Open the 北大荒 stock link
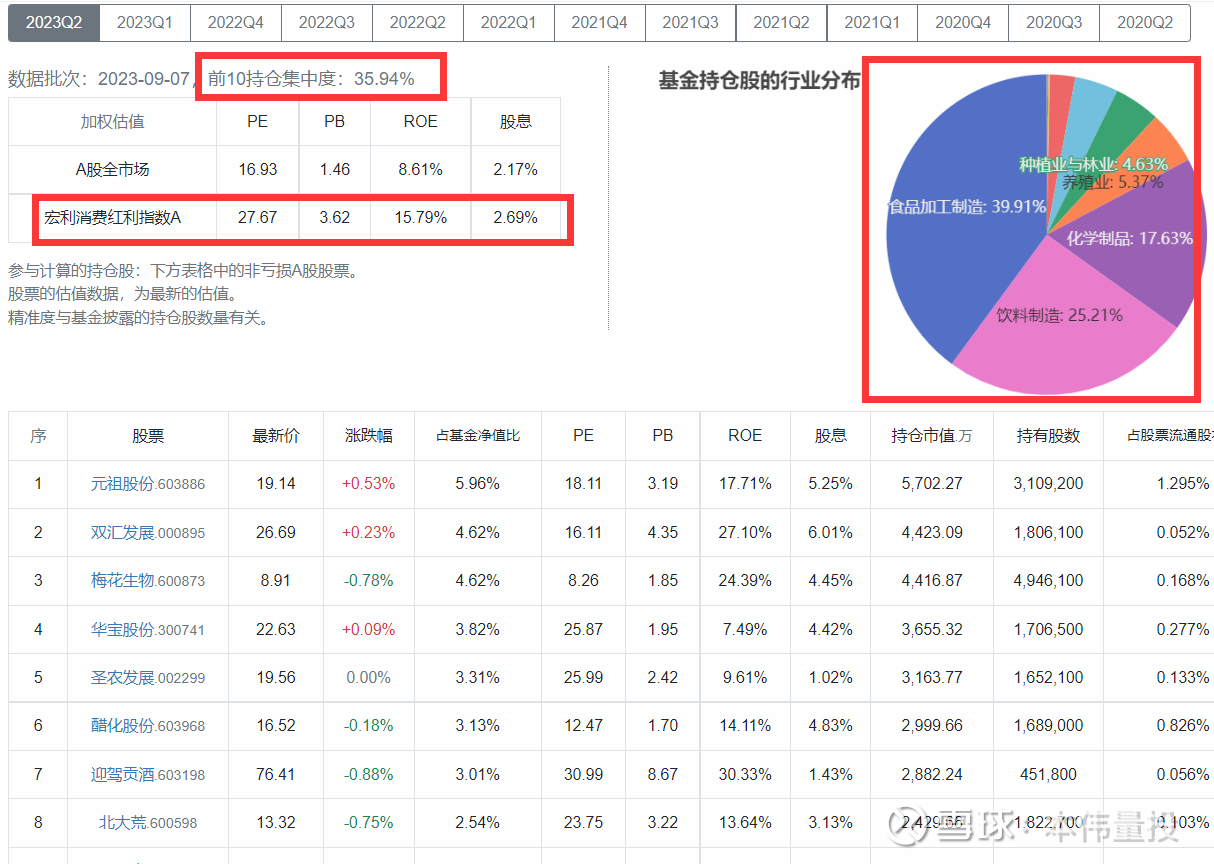This screenshot has width=1214, height=864. (x=122, y=823)
